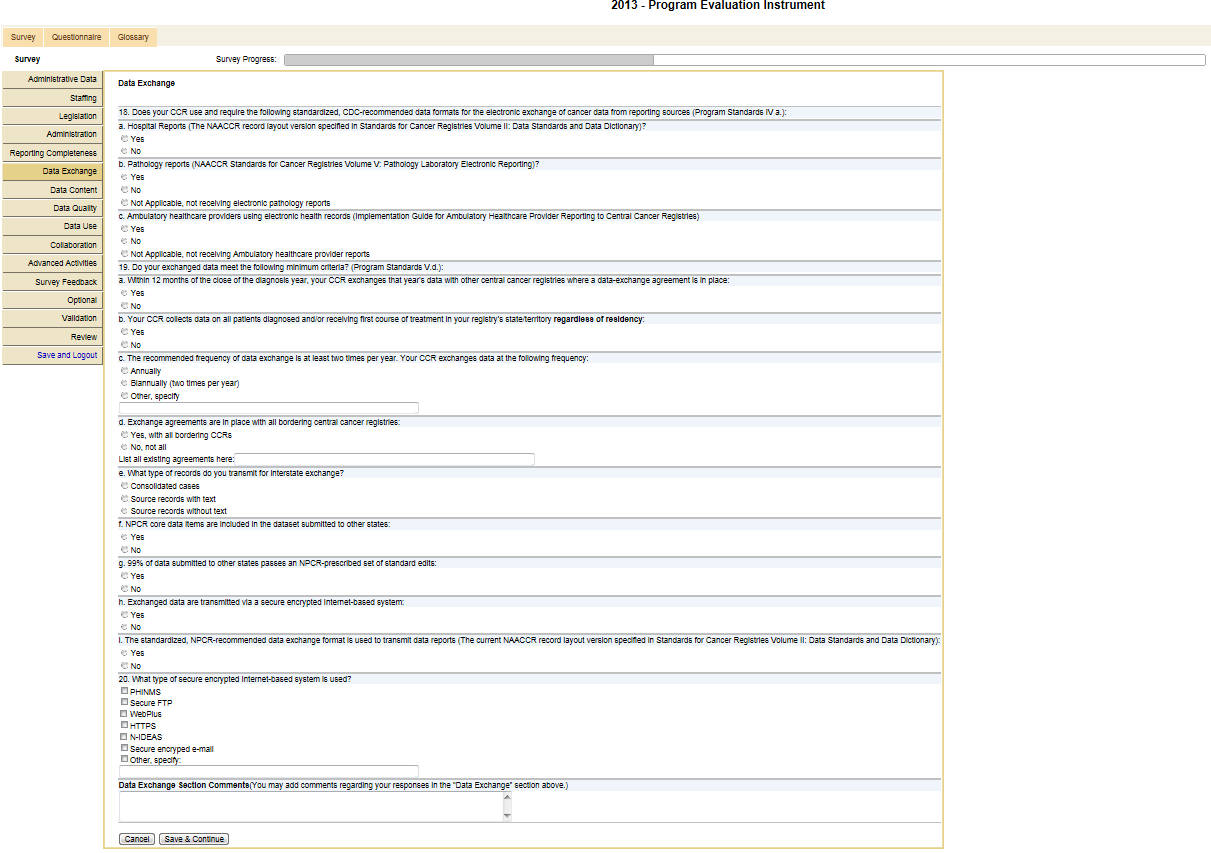Choose 'No, not all' for bordering agreements
Image resolution: width=1211 pixels, height=853 pixels.
click(x=124, y=447)
